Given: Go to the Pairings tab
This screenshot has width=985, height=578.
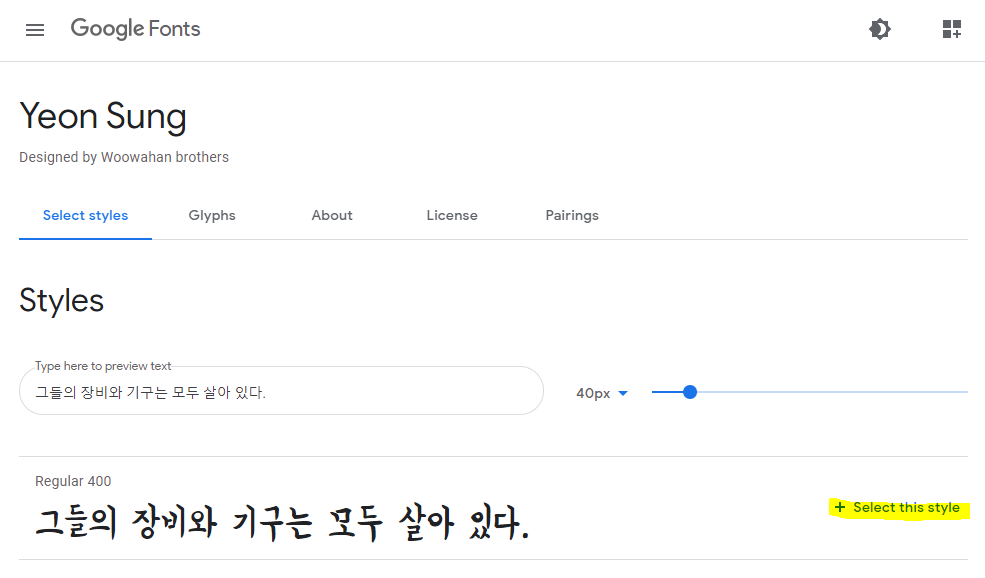Looking at the screenshot, I should pos(572,215).
